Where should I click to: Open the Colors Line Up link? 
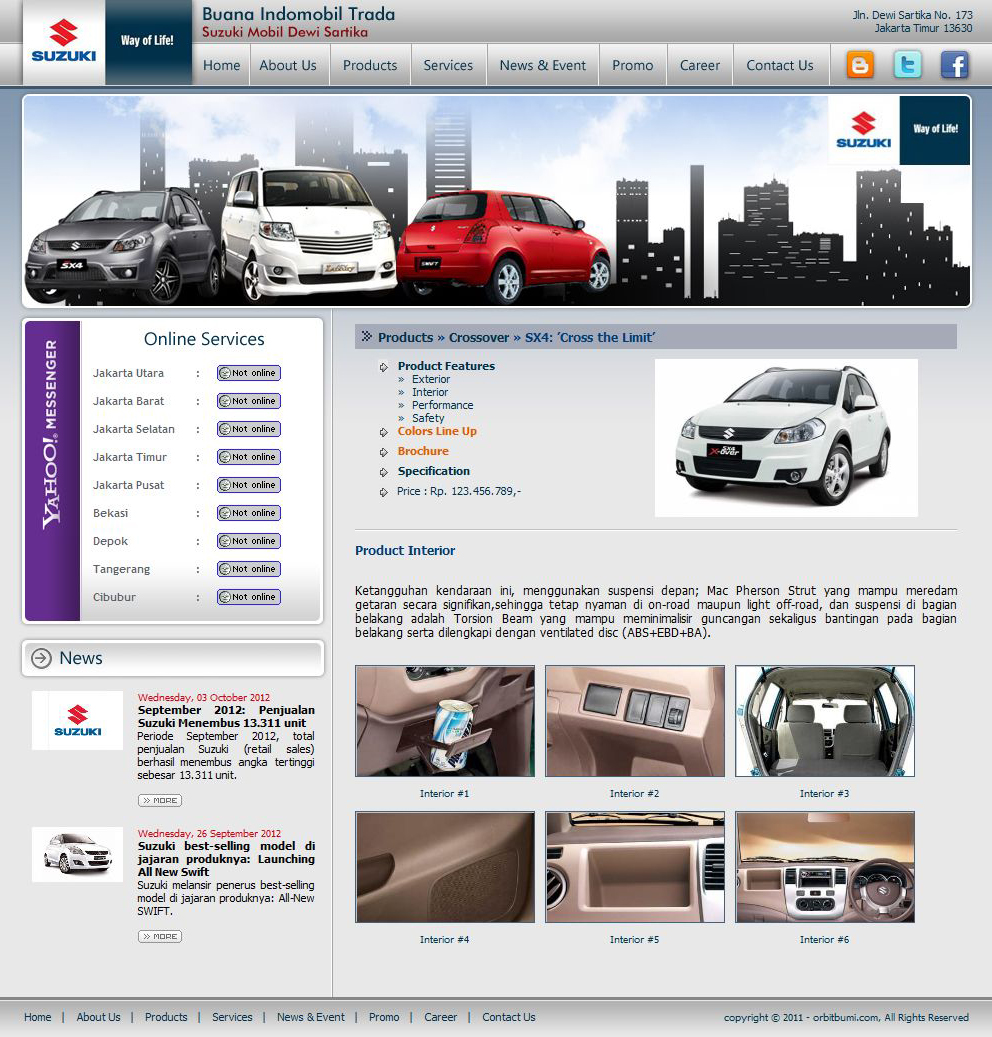point(437,431)
